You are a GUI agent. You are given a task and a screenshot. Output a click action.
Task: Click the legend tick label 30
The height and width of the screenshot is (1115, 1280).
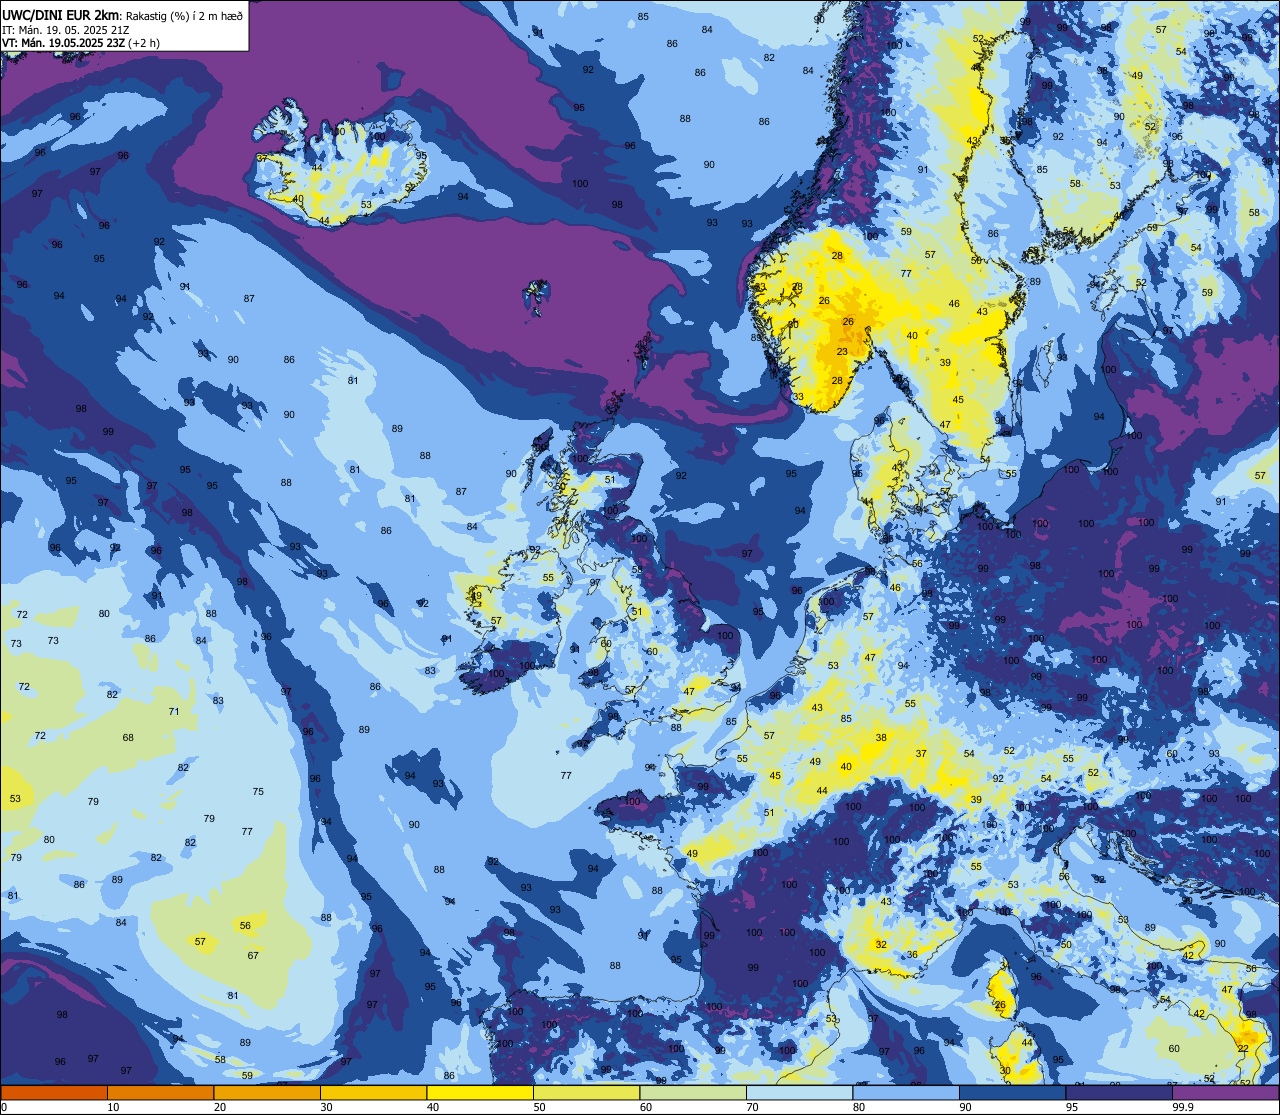(326, 1107)
